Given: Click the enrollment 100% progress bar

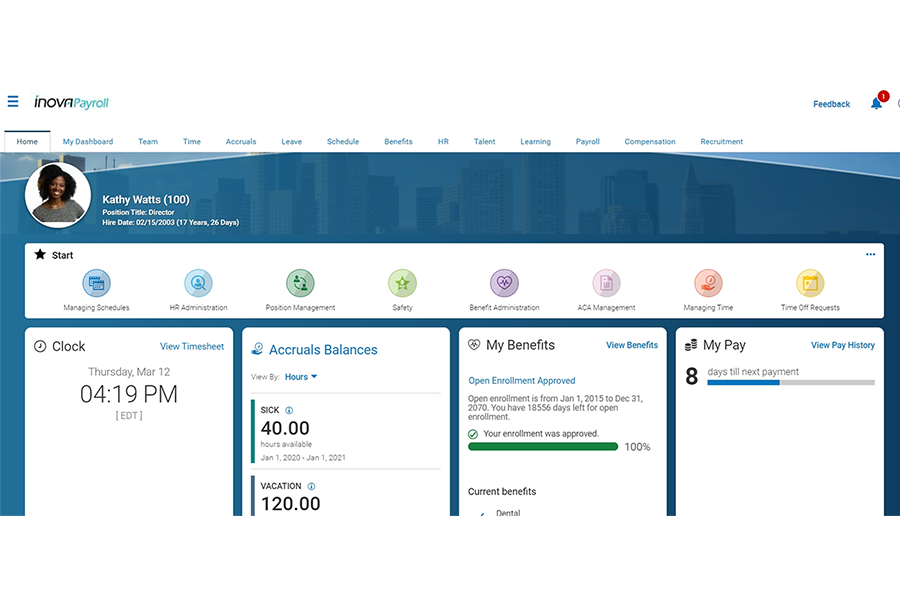Looking at the screenshot, I should [543, 447].
